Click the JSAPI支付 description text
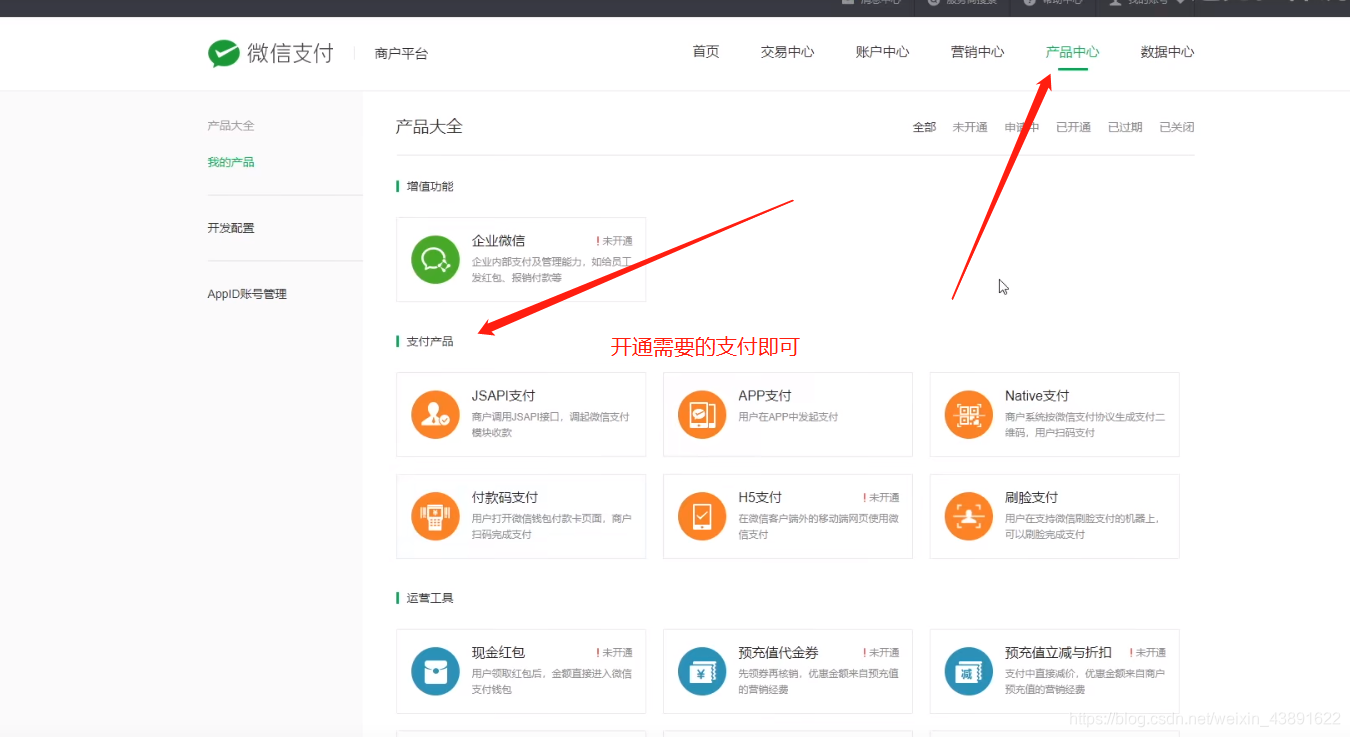Image resolution: width=1350 pixels, height=737 pixels. (x=551, y=425)
